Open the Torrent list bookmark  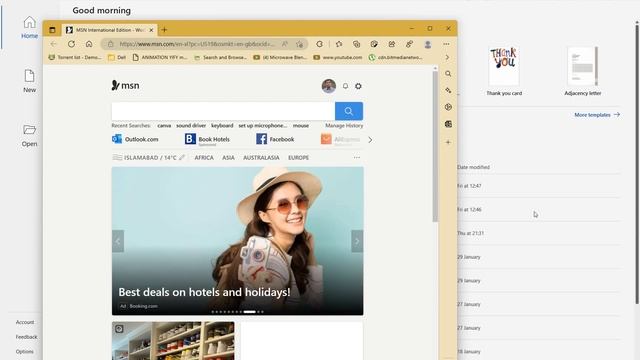click(x=75, y=58)
